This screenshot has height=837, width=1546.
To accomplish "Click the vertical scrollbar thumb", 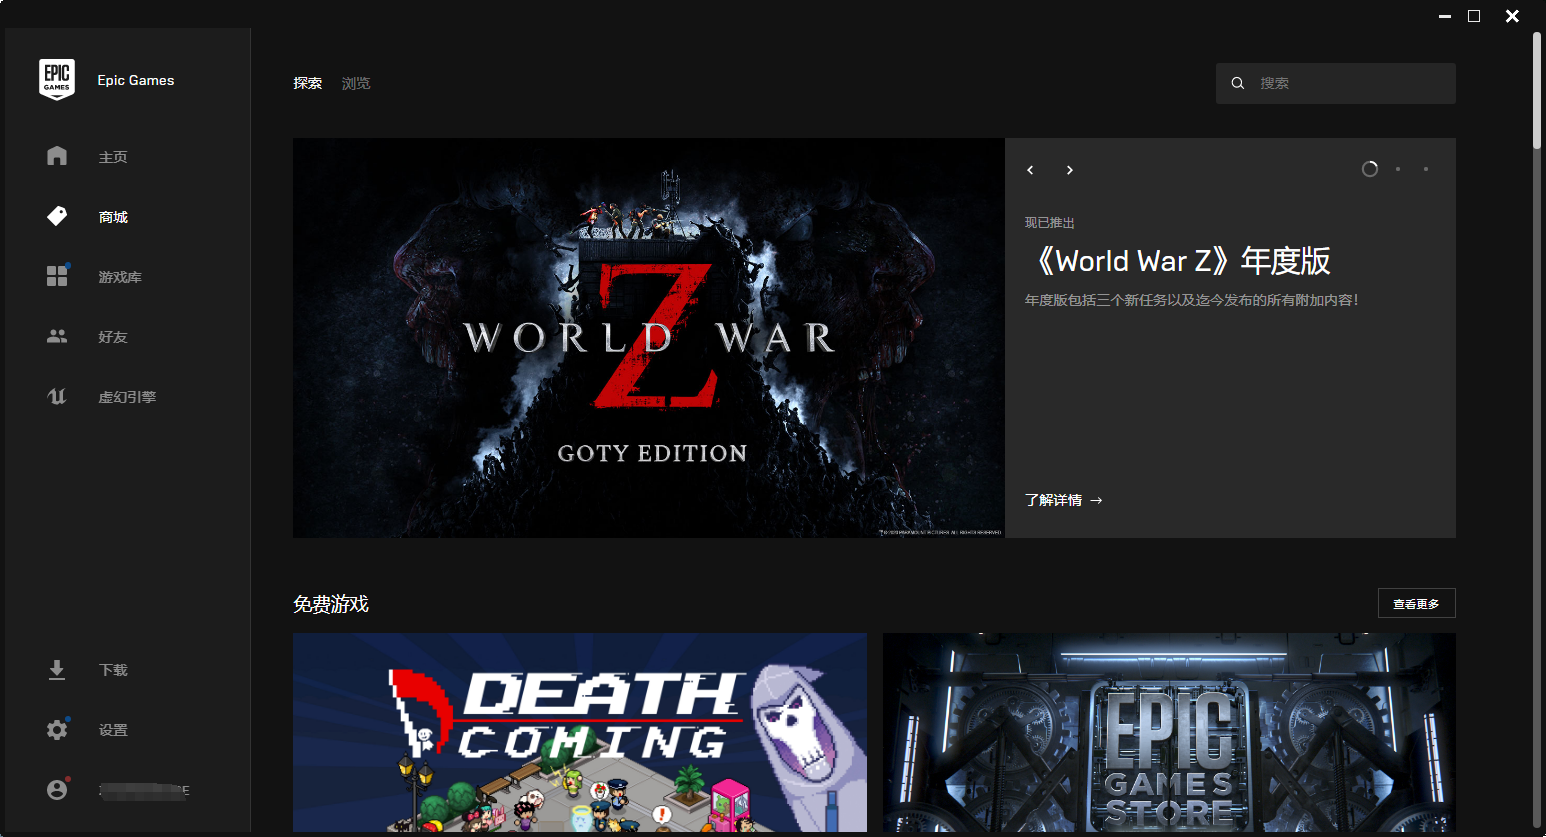I will (x=1538, y=91).
